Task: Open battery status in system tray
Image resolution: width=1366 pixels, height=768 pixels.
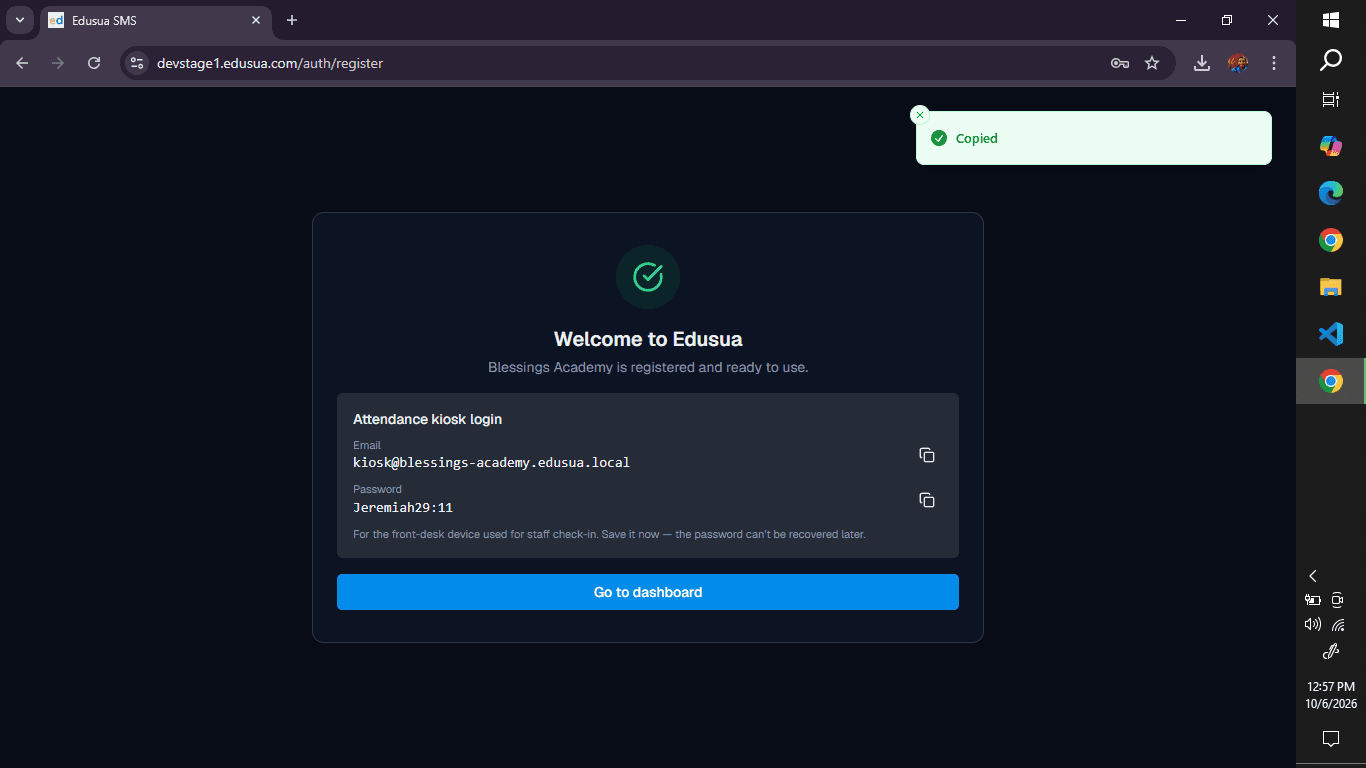Action: pos(1313,600)
